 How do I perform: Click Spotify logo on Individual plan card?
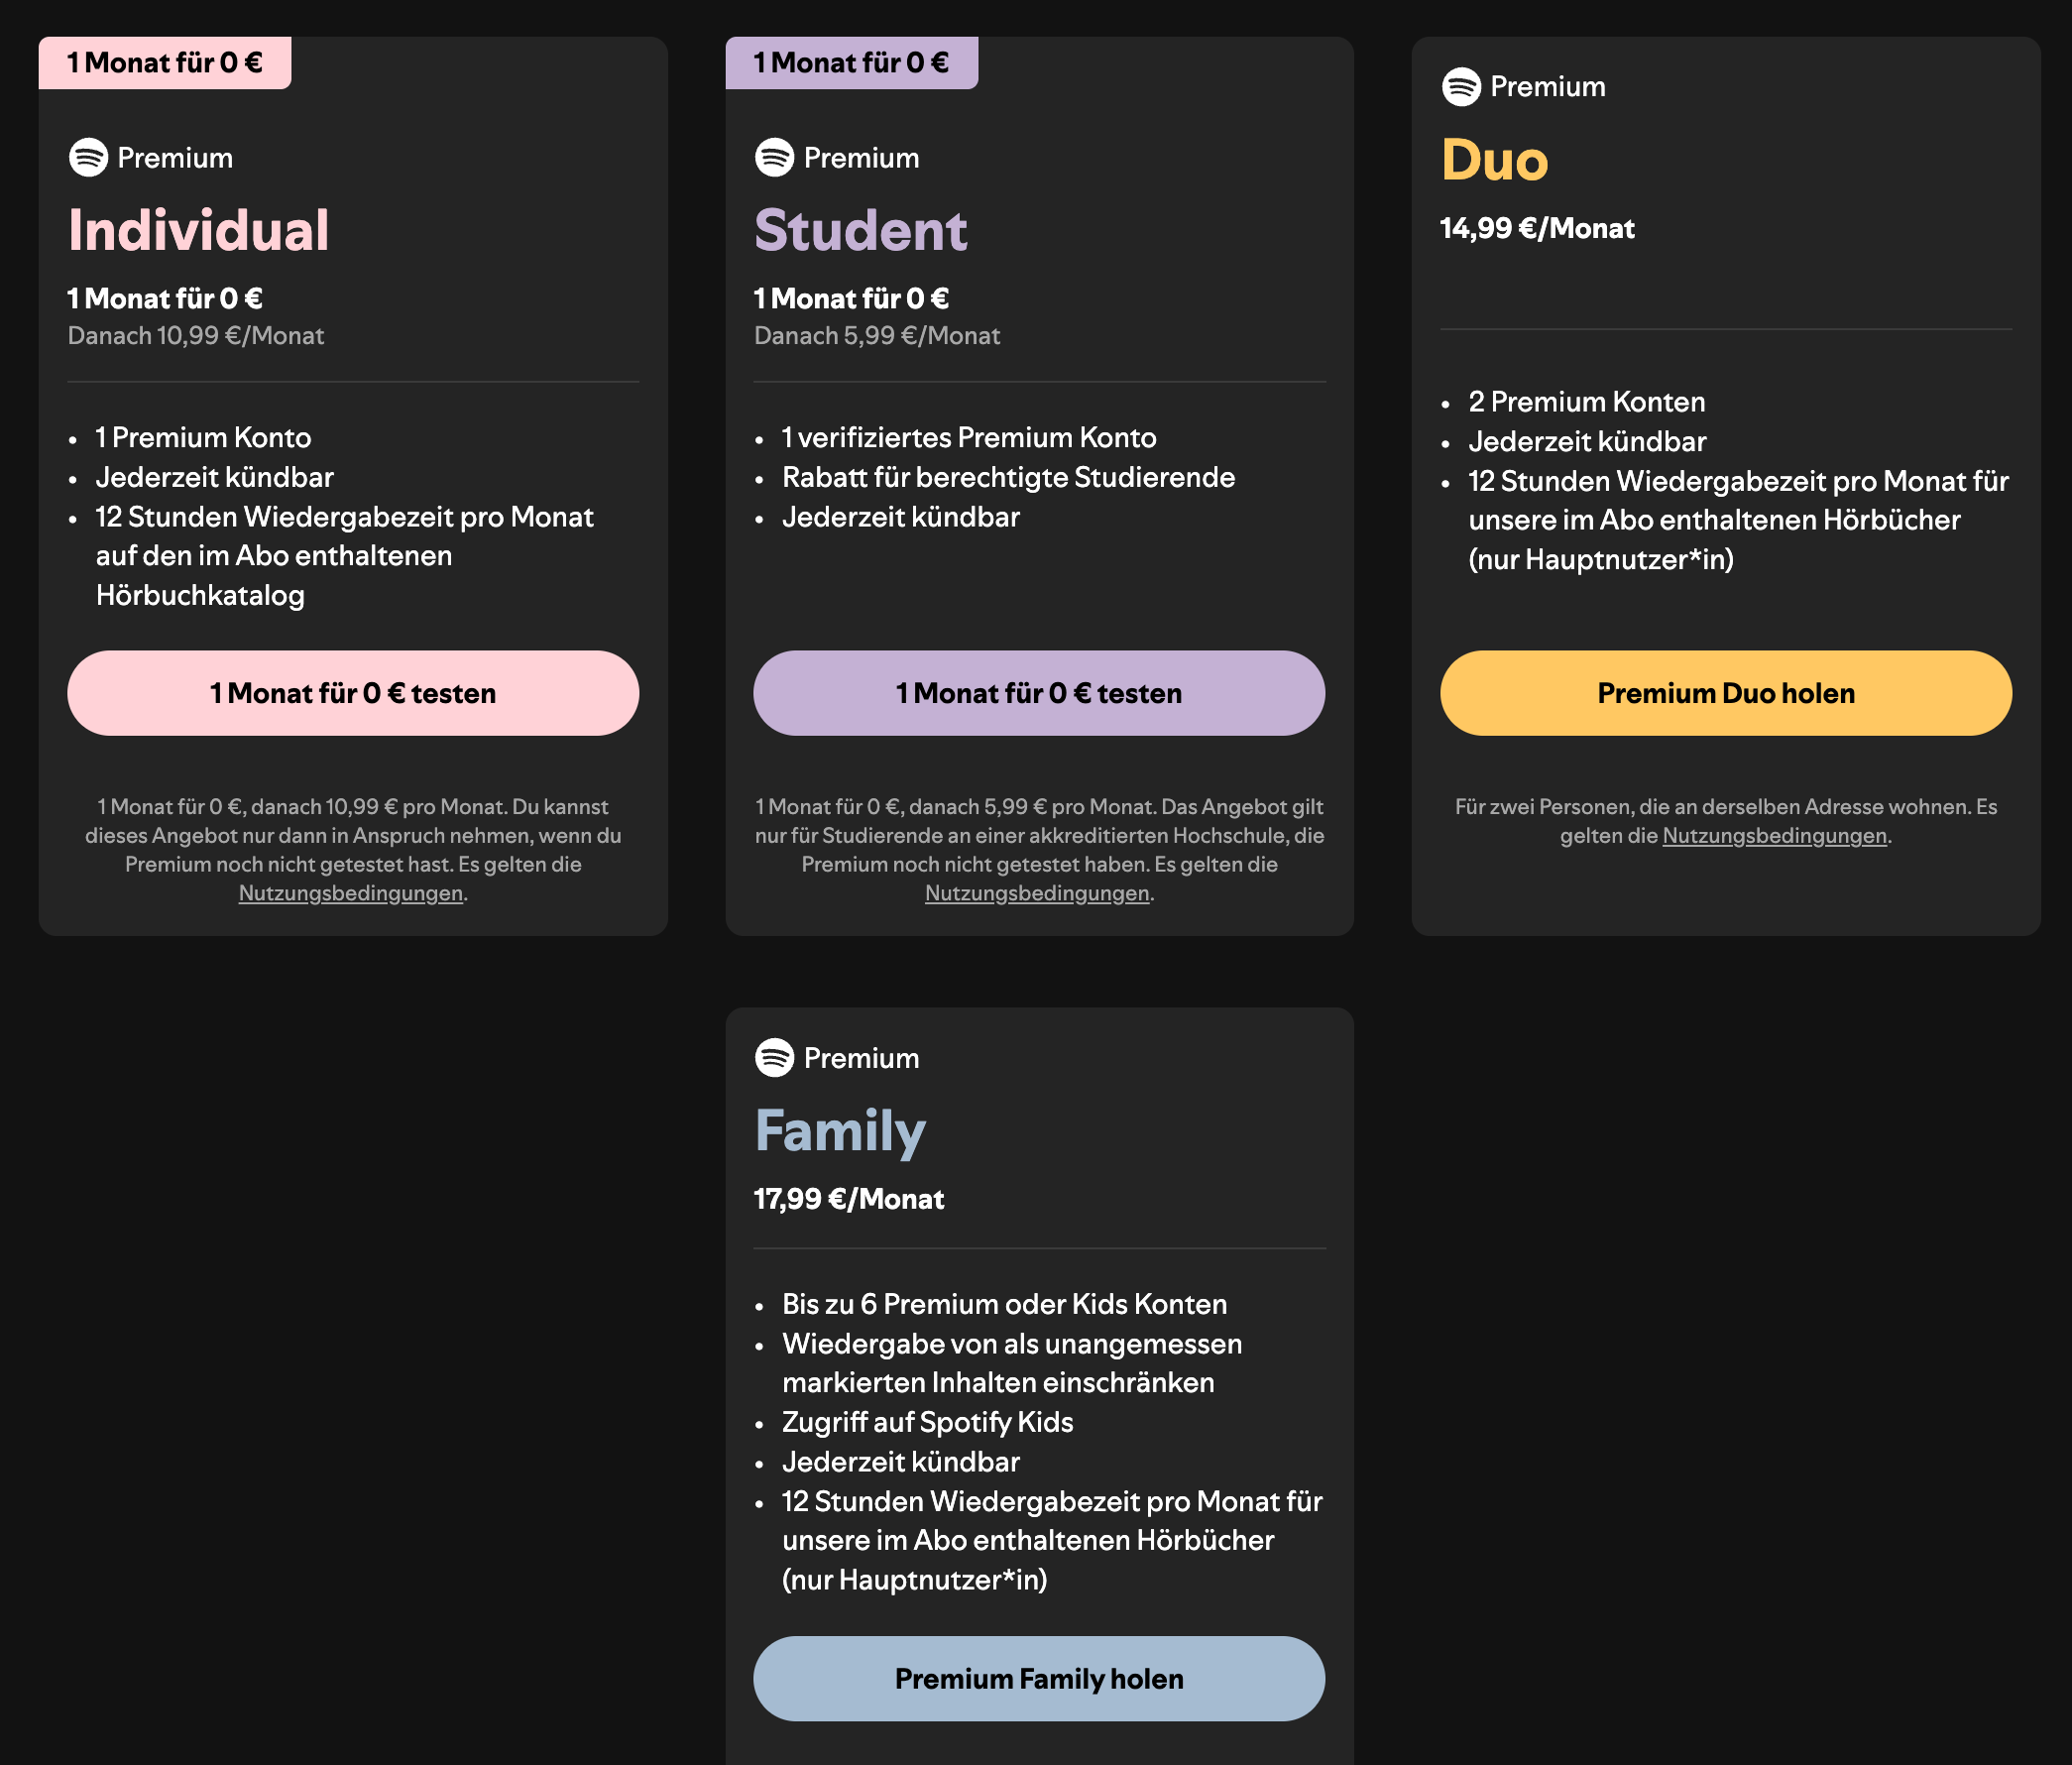click(x=88, y=157)
